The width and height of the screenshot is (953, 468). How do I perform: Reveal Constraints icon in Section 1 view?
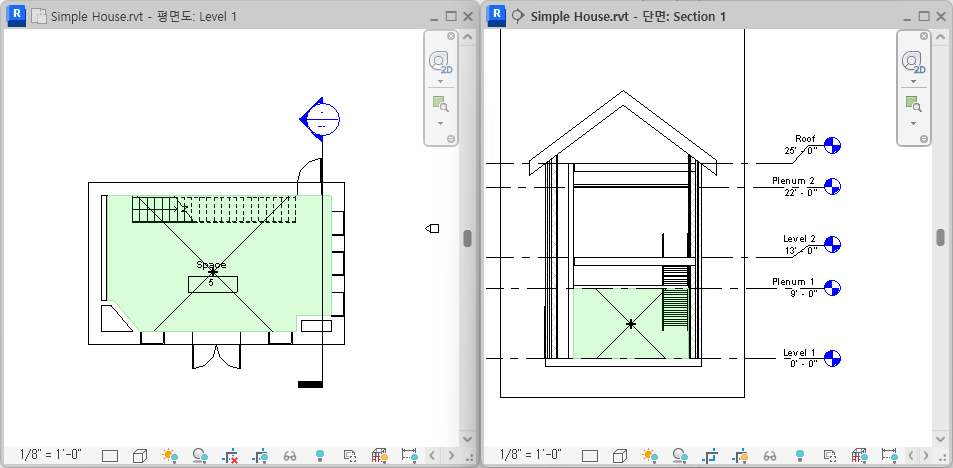pyautogui.click(x=890, y=455)
